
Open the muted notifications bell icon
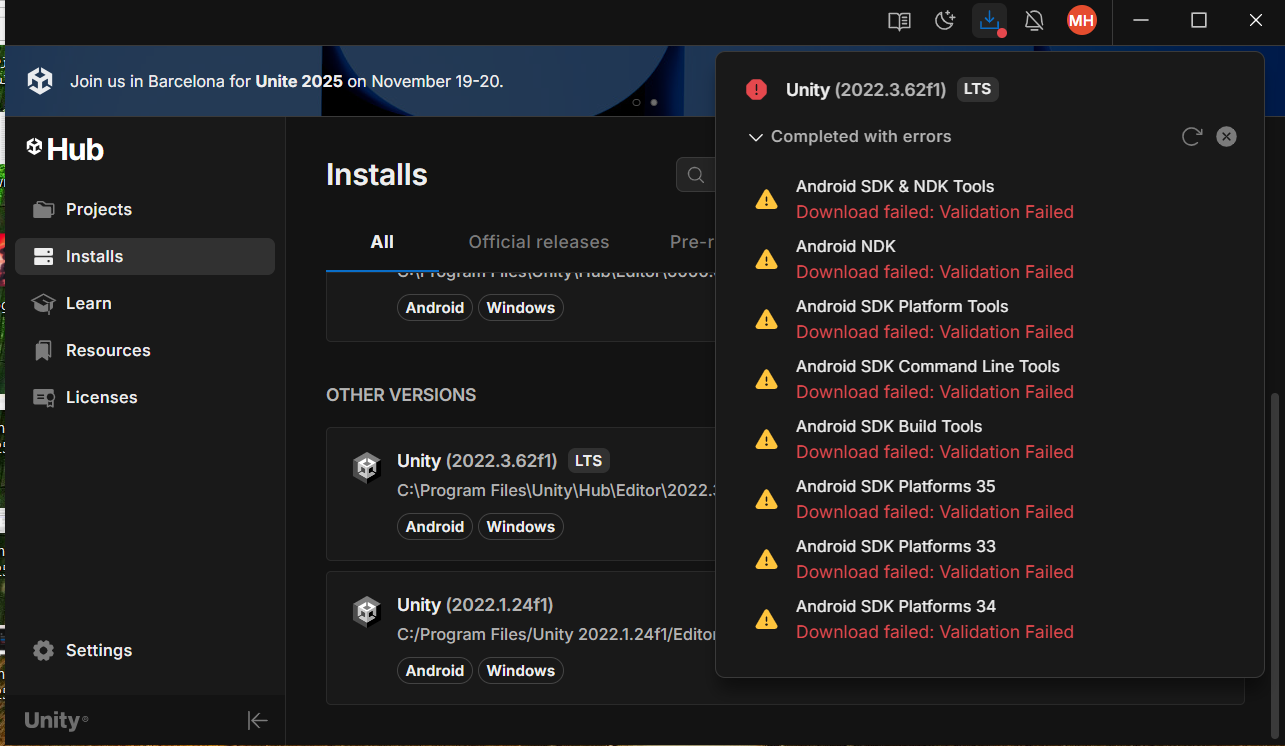[1035, 21]
